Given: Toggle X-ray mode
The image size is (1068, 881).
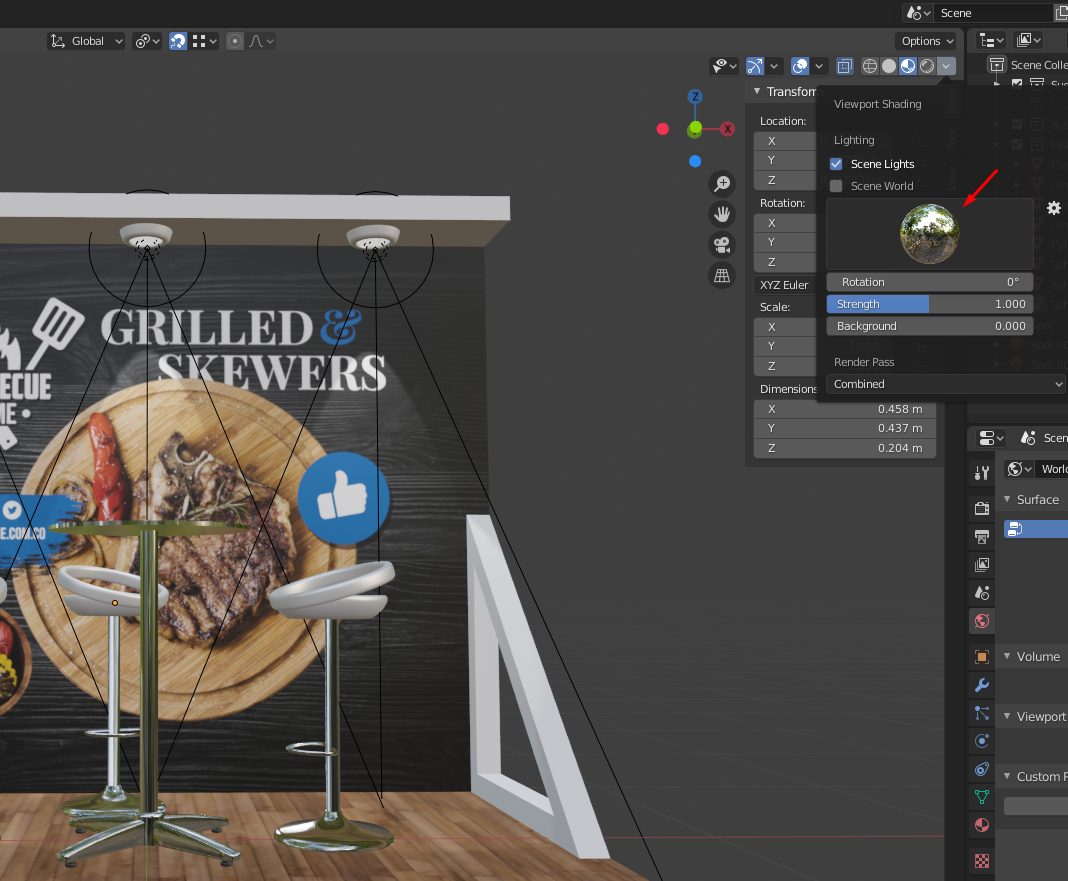Looking at the screenshot, I should (845, 66).
